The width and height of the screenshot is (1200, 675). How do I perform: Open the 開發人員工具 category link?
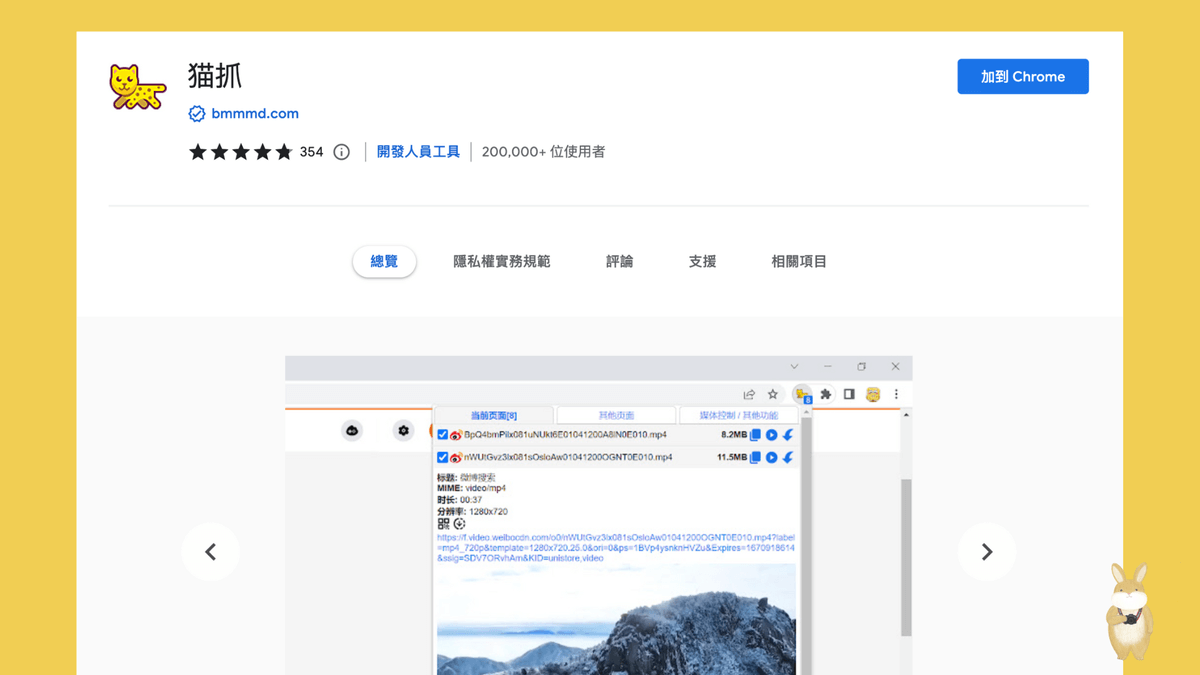tap(418, 152)
